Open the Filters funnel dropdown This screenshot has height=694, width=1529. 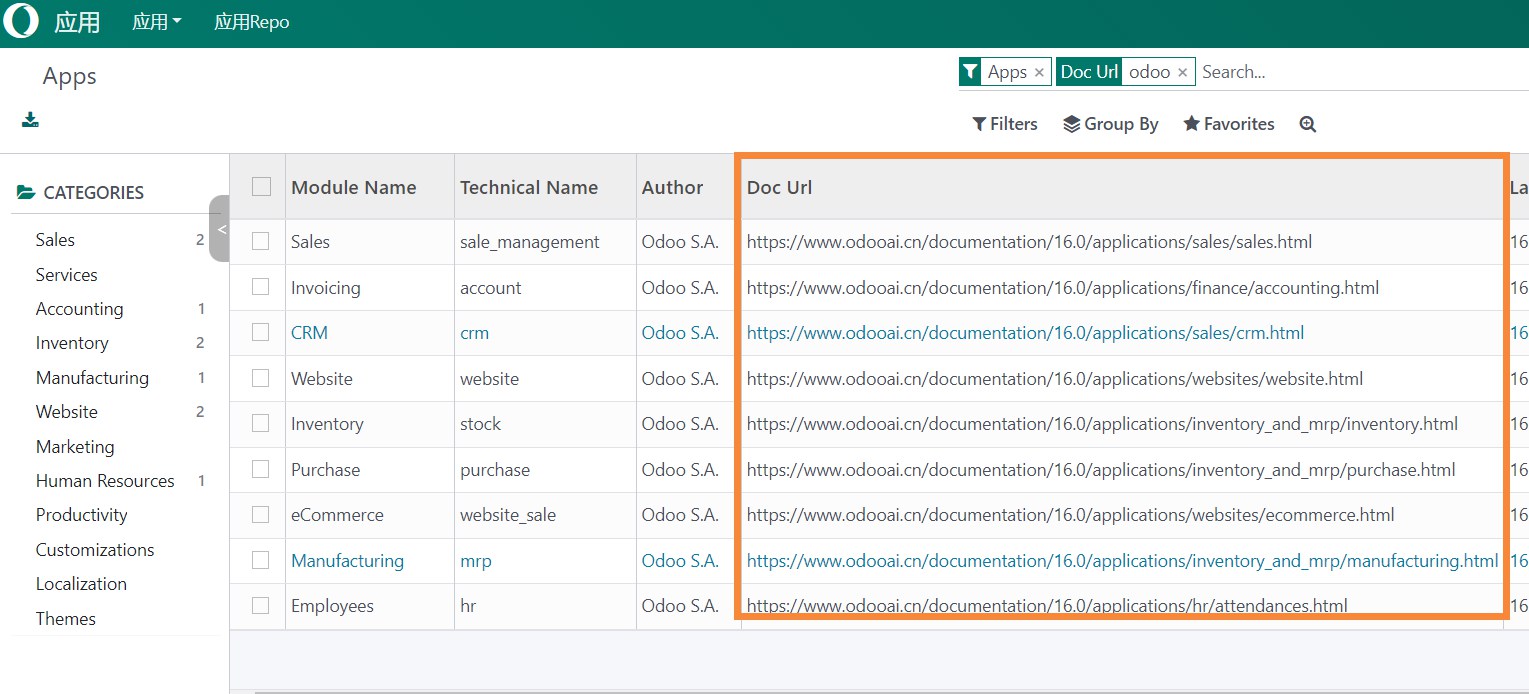(1005, 124)
